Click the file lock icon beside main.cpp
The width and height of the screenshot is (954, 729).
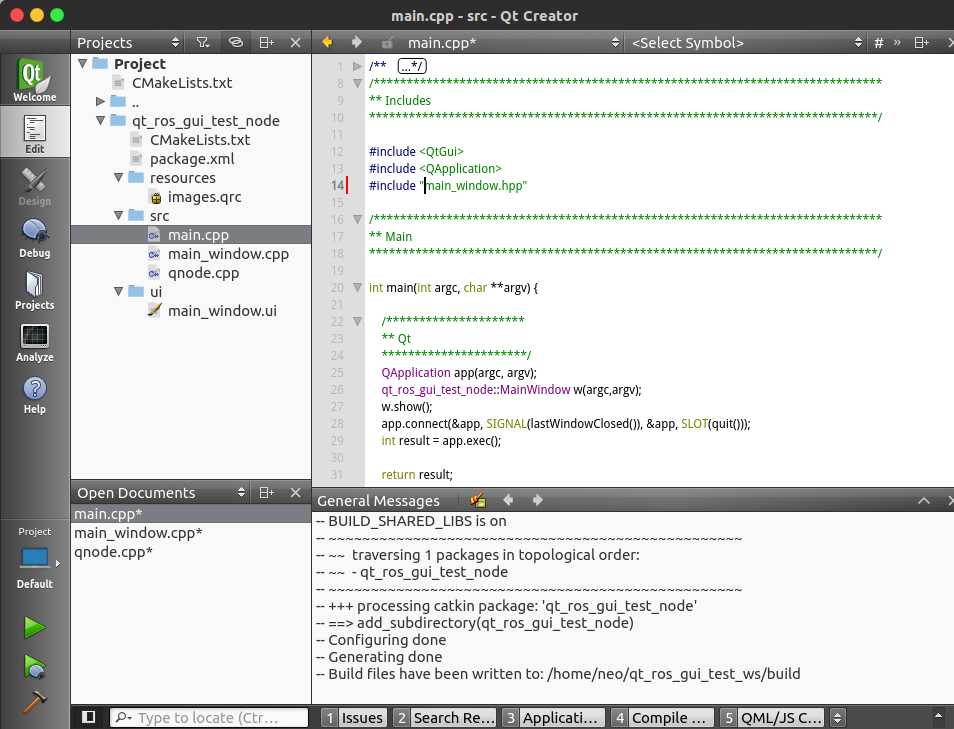386,43
